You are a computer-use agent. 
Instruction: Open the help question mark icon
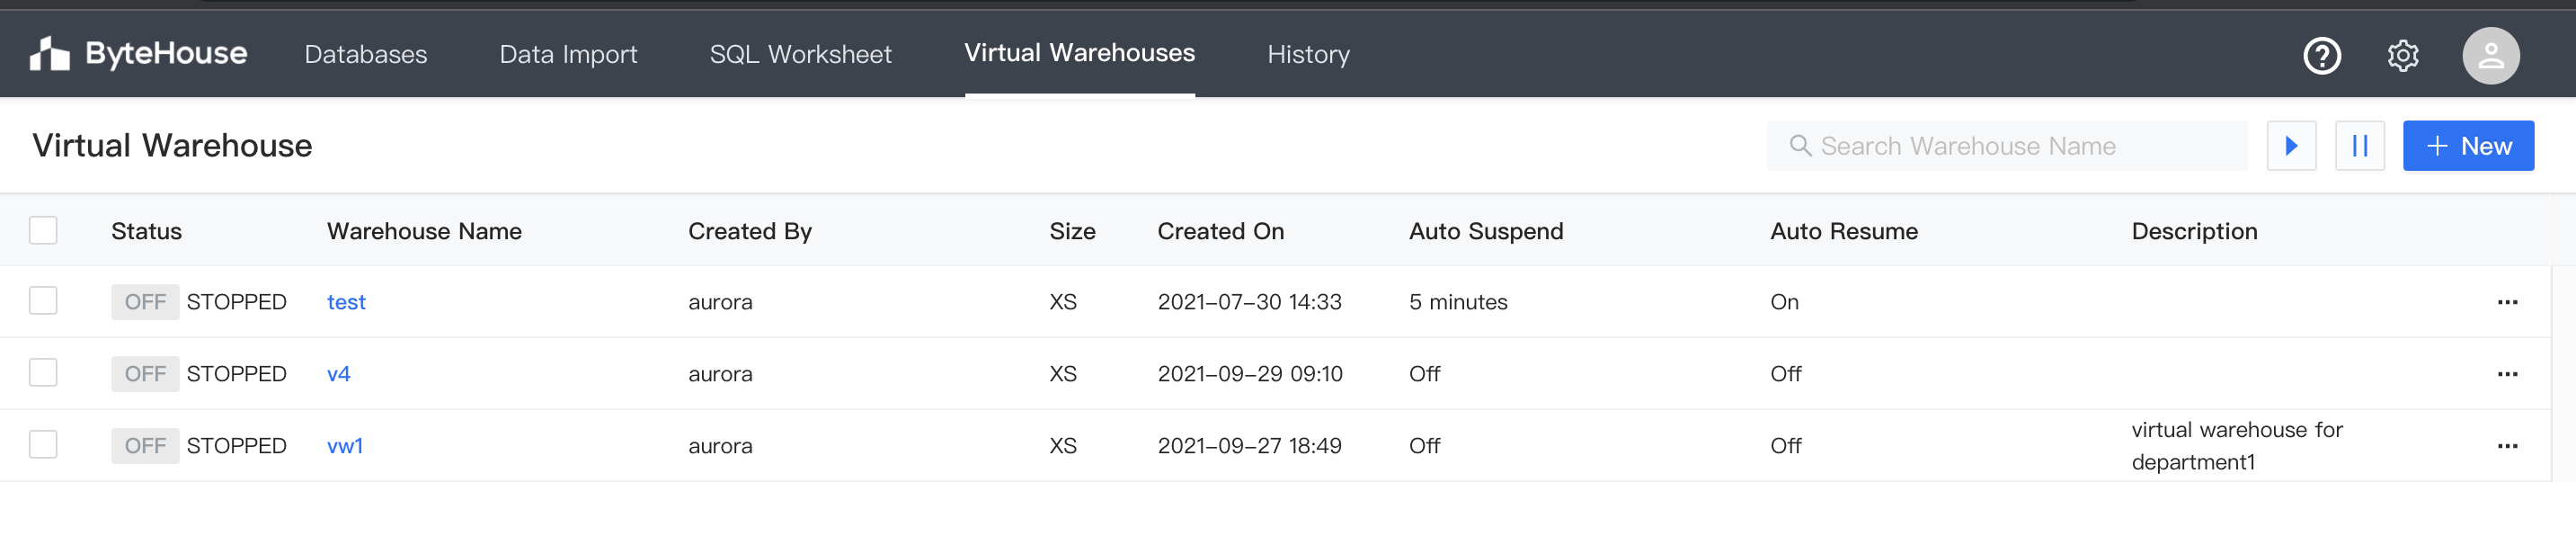tap(2321, 56)
